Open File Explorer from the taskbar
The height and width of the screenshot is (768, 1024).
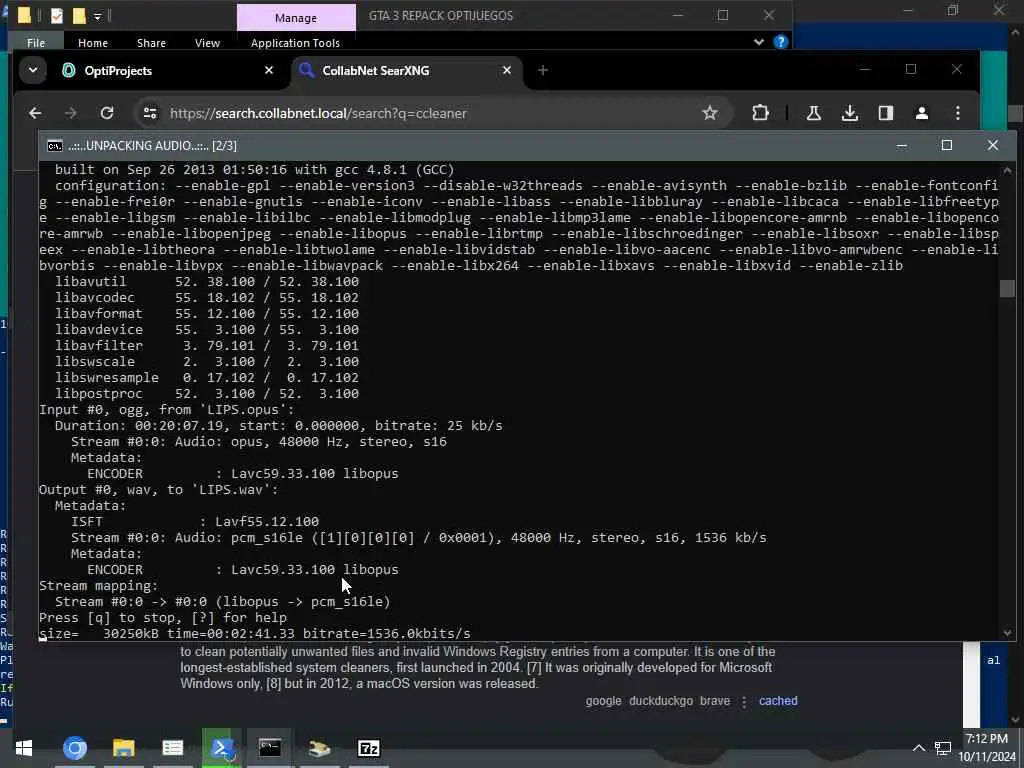tap(123, 748)
